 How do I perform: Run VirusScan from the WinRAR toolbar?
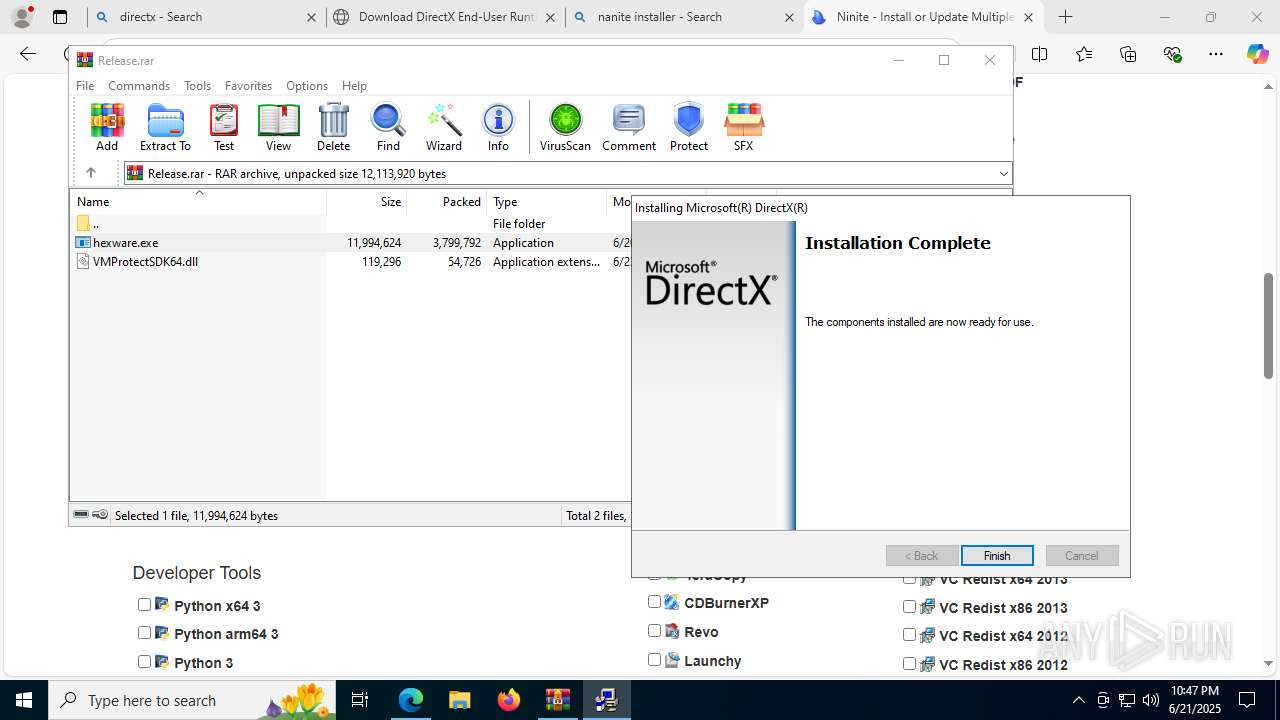pos(565,127)
